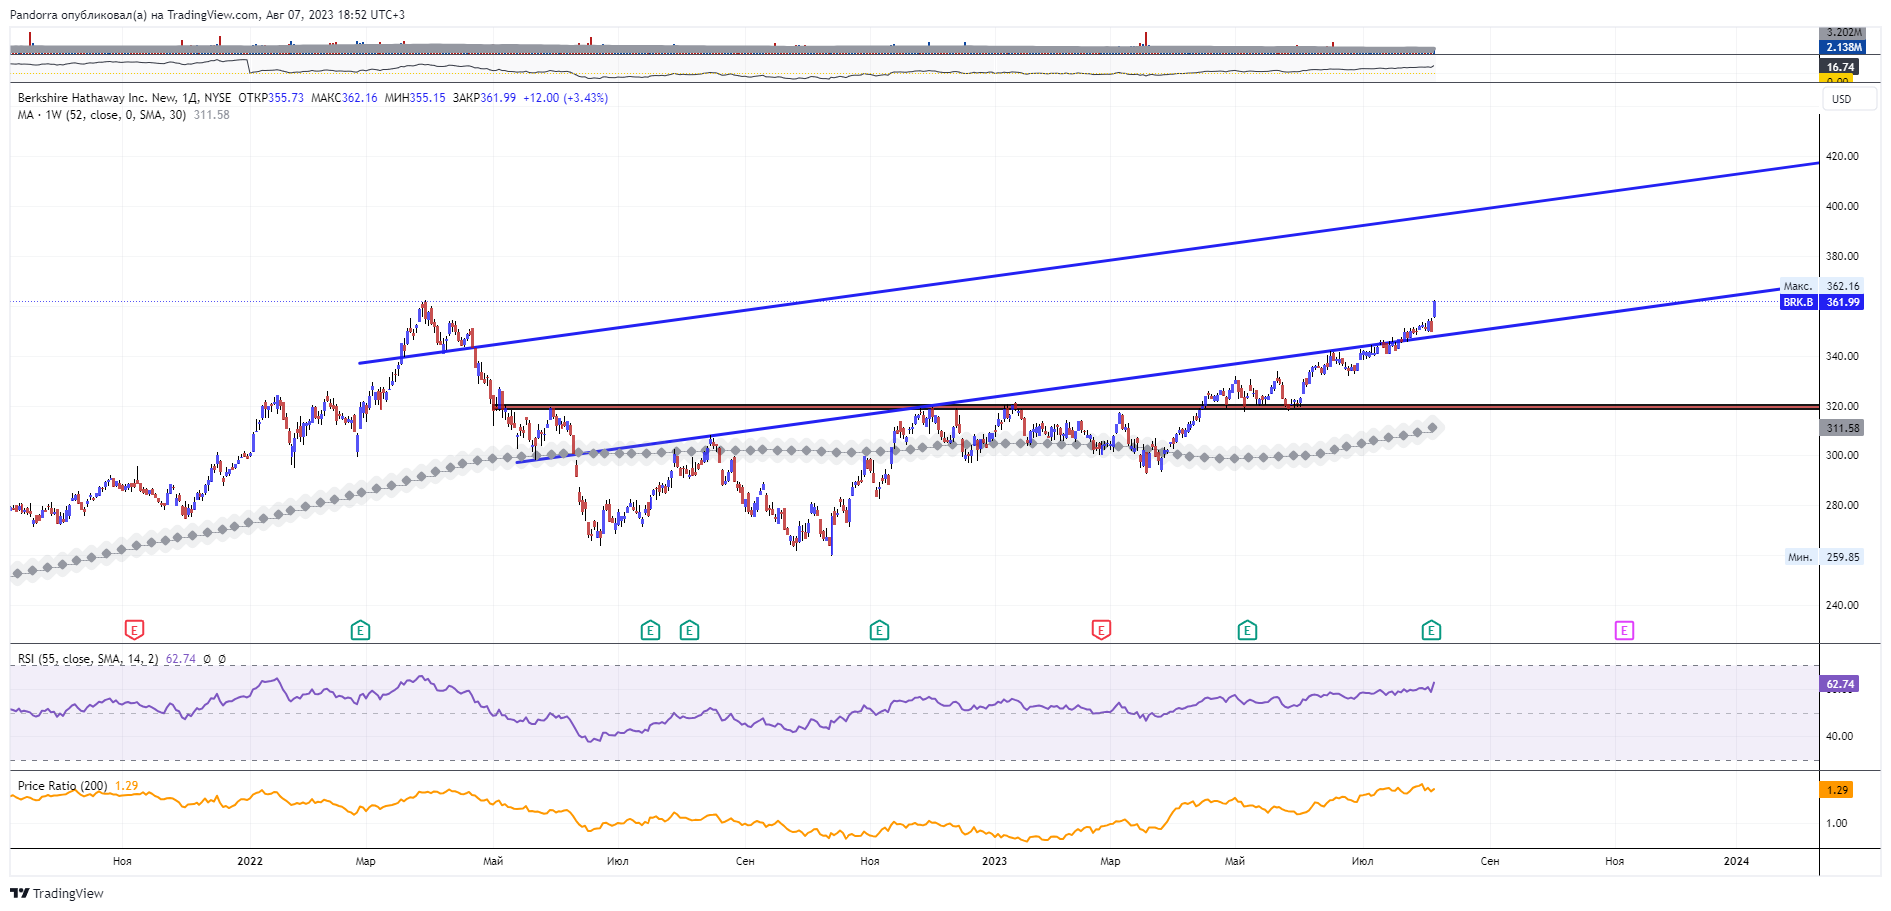Click the ЗАКР 361.99 close value in the legend
Image resolution: width=1891 pixels, height=911 pixels.
pyautogui.click(x=484, y=98)
